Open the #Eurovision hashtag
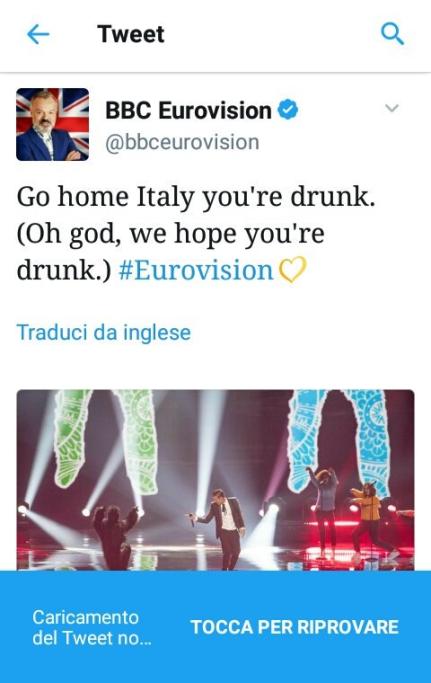431x683 pixels. [196, 270]
